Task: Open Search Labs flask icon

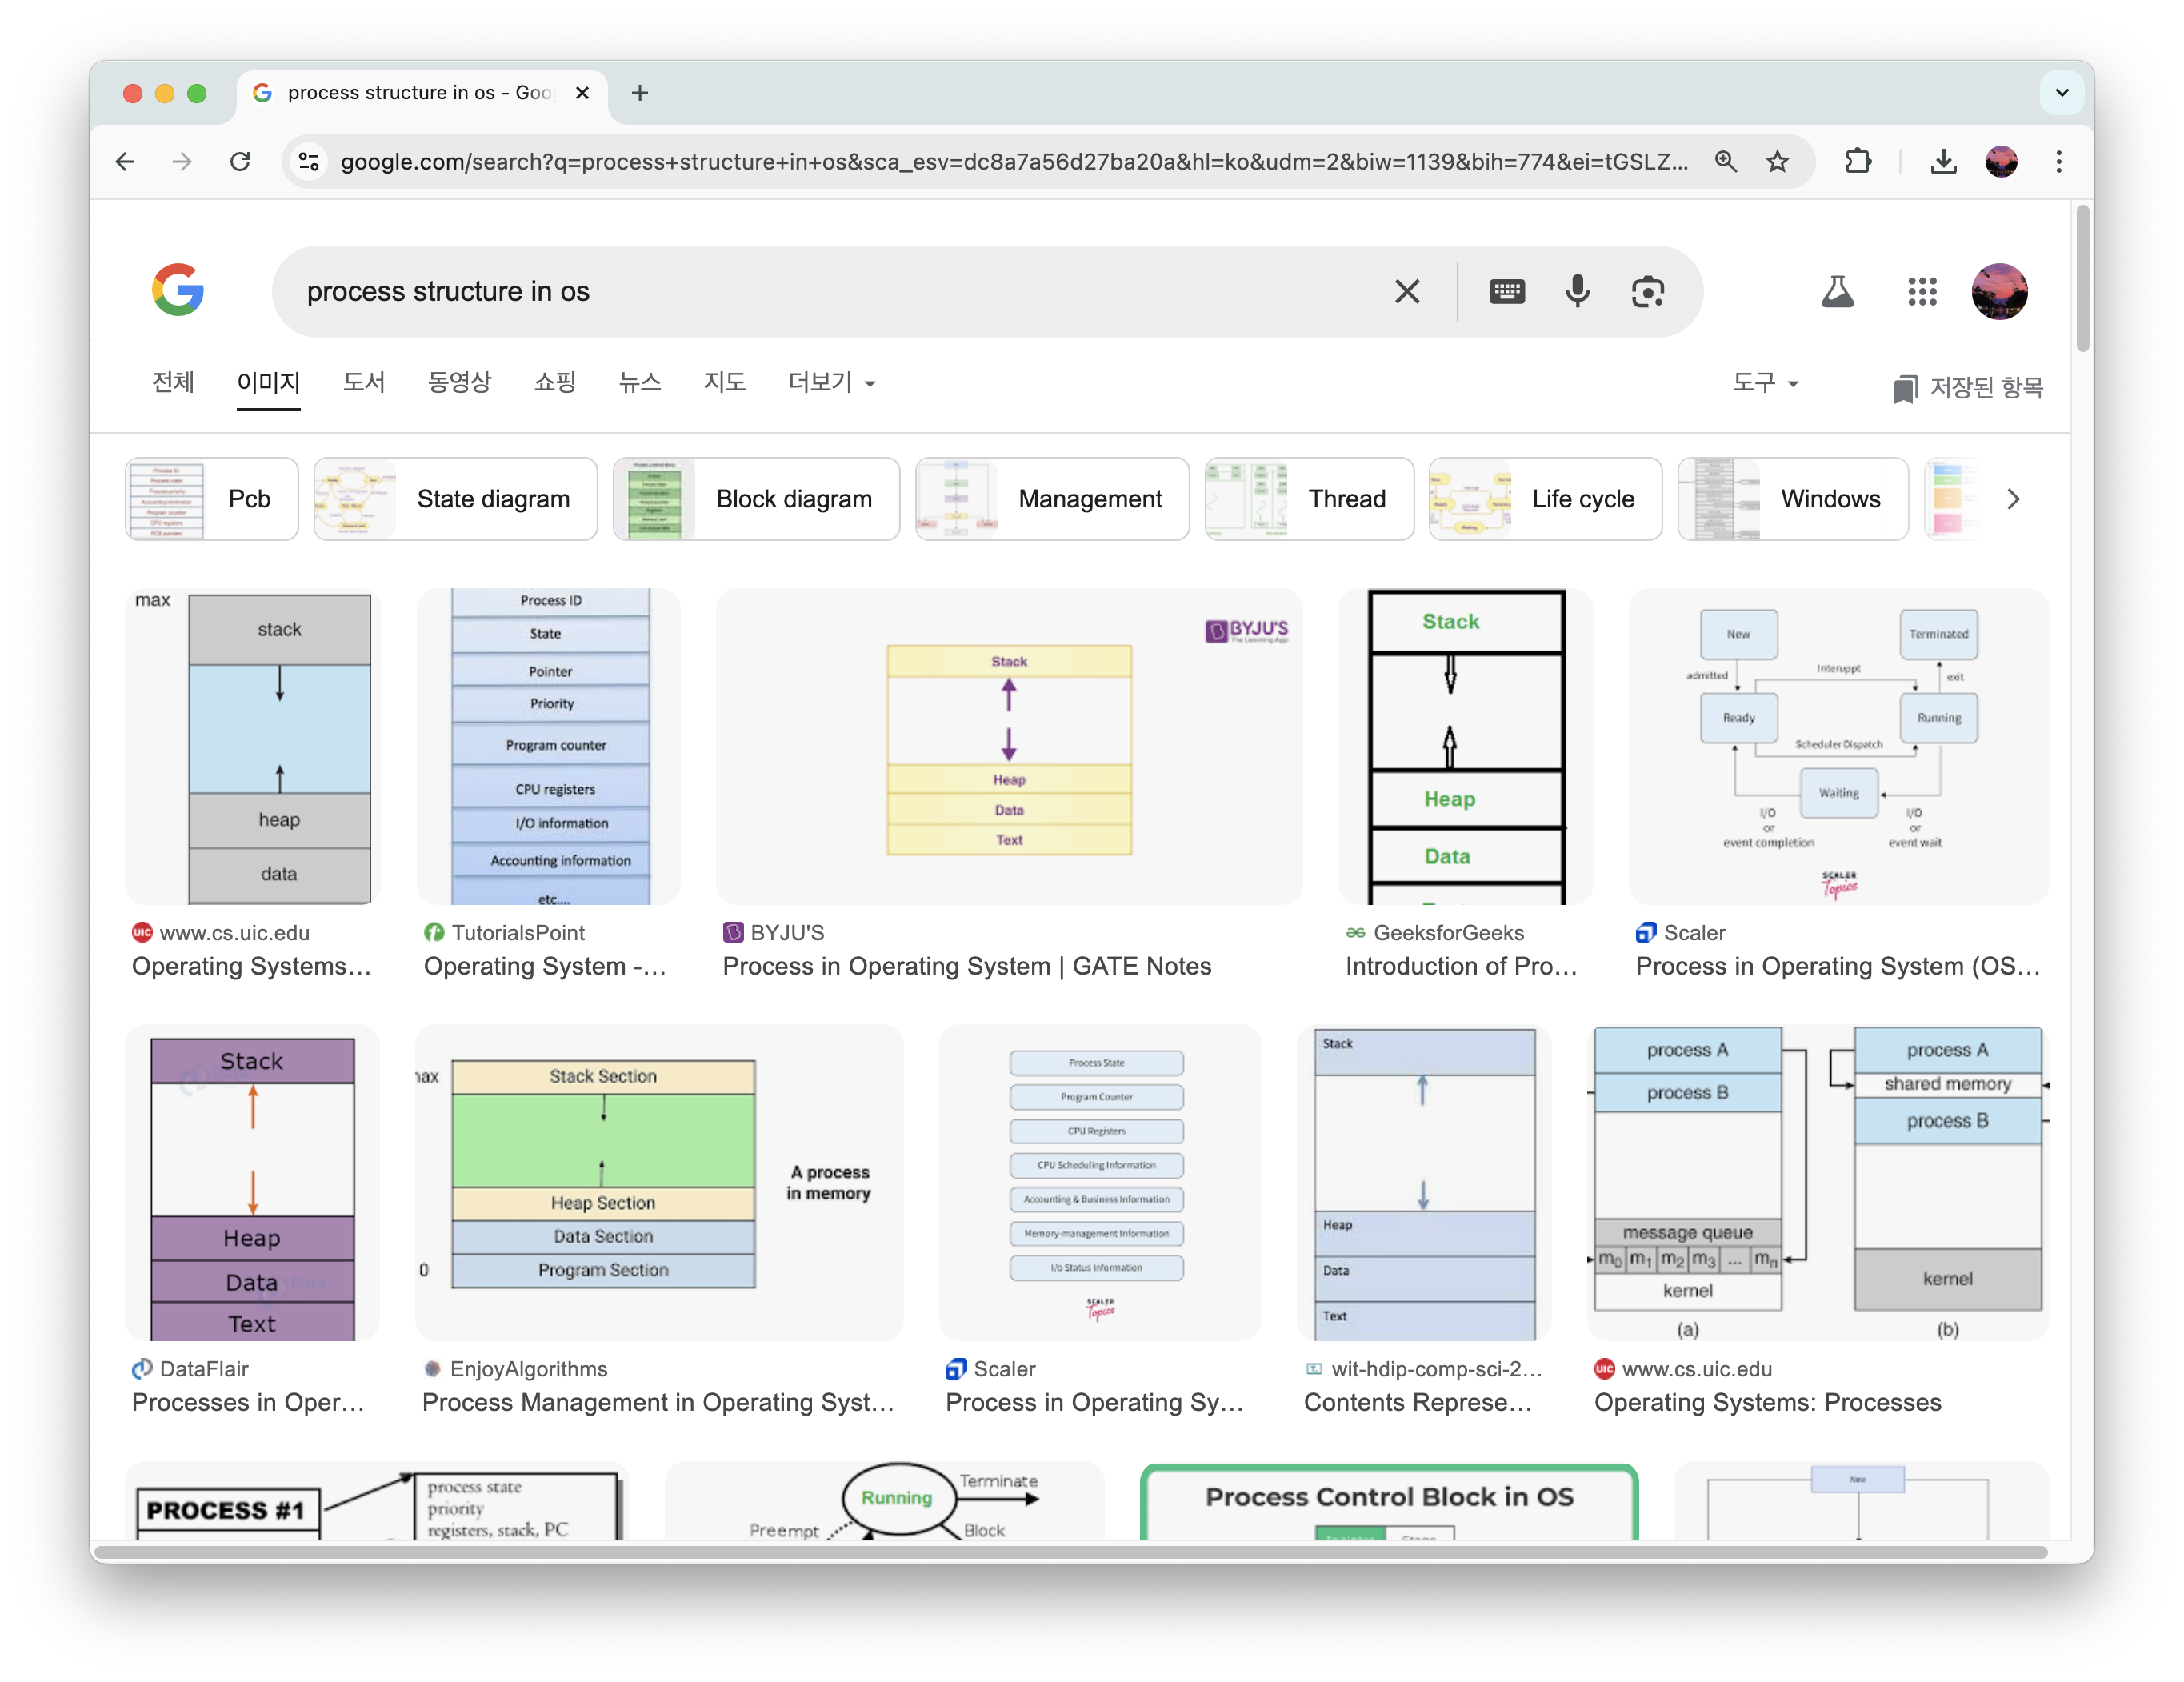Action: pyautogui.click(x=1837, y=291)
